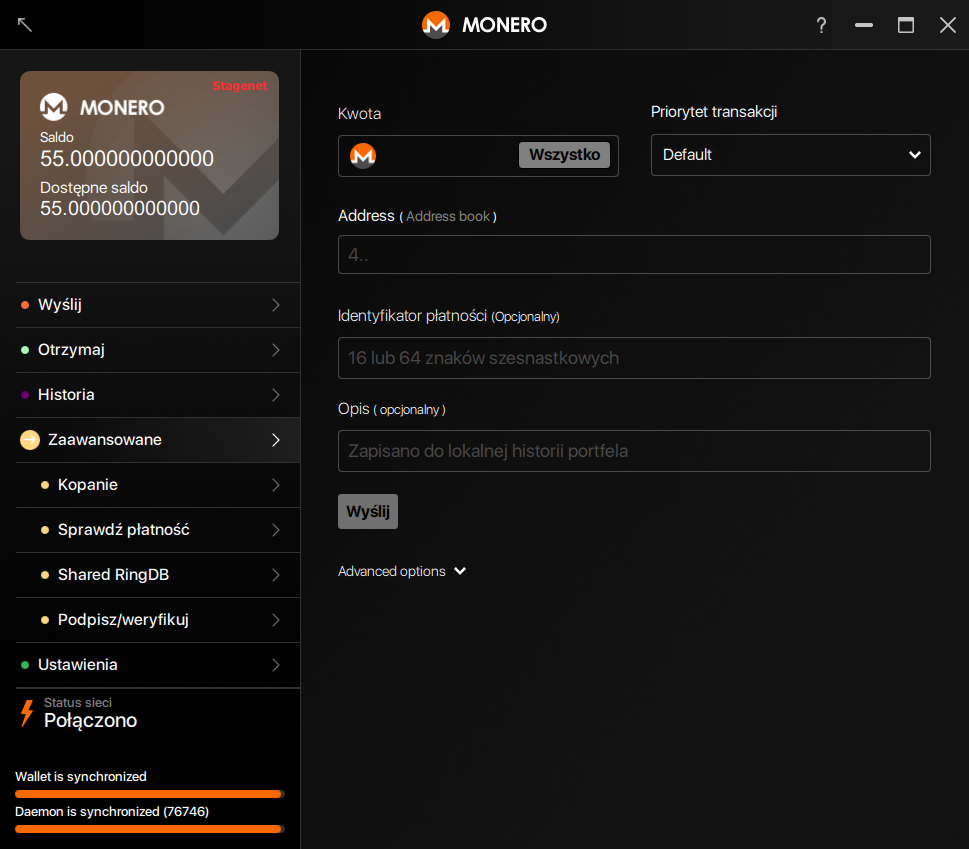Open the Address book link
The width and height of the screenshot is (969, 849).
click(x=448, y=216)
